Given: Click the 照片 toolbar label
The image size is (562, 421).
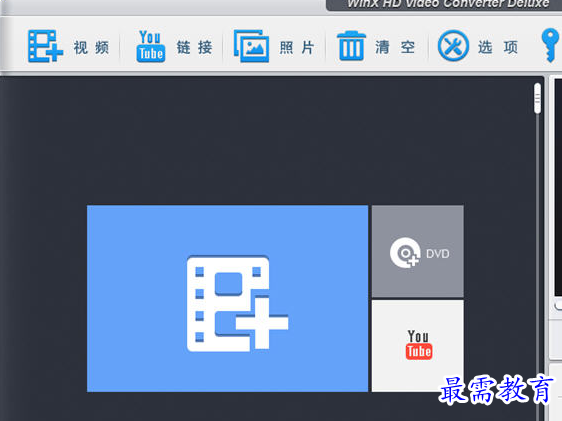Looking at the screenshot, I should (x=297, y=47).
